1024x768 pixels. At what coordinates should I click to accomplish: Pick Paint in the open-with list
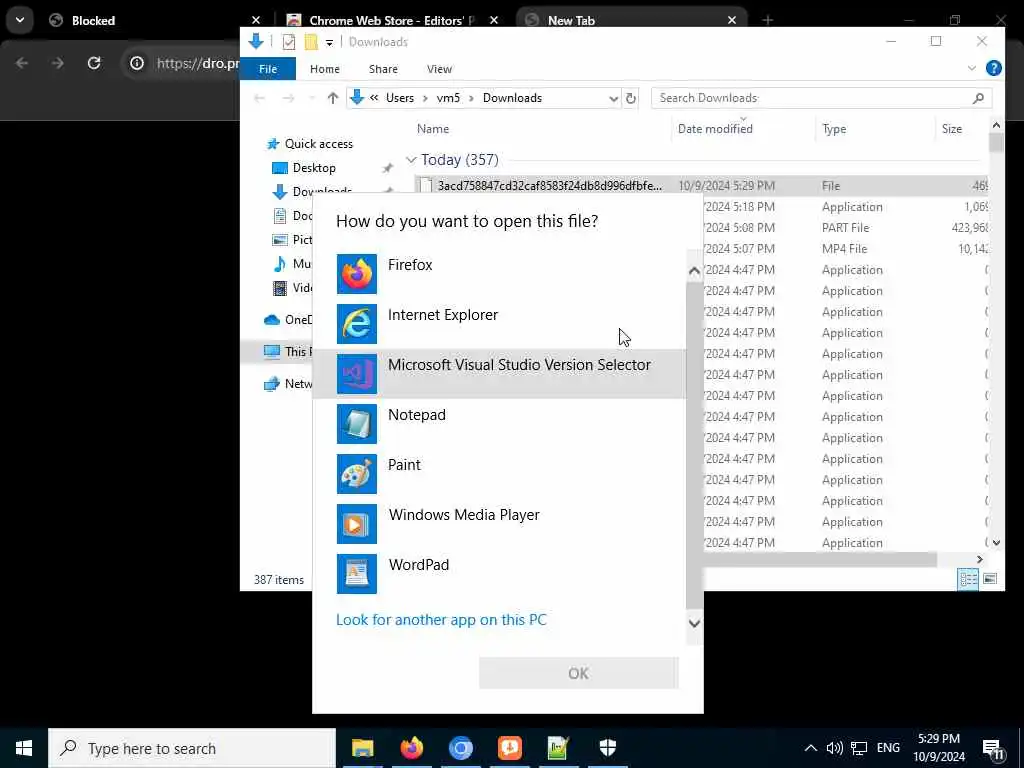point(499,473)
